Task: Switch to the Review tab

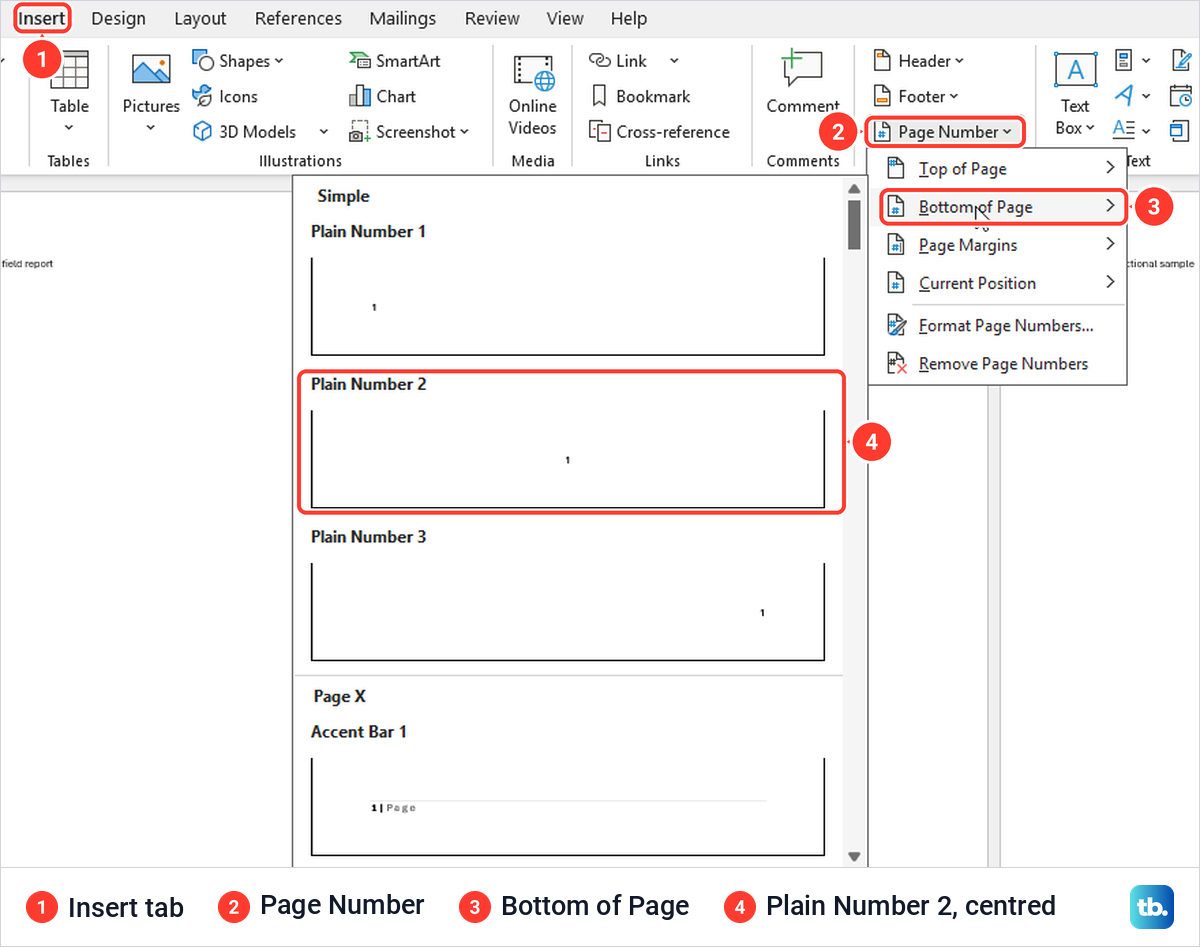Action: tap(492, 18)
